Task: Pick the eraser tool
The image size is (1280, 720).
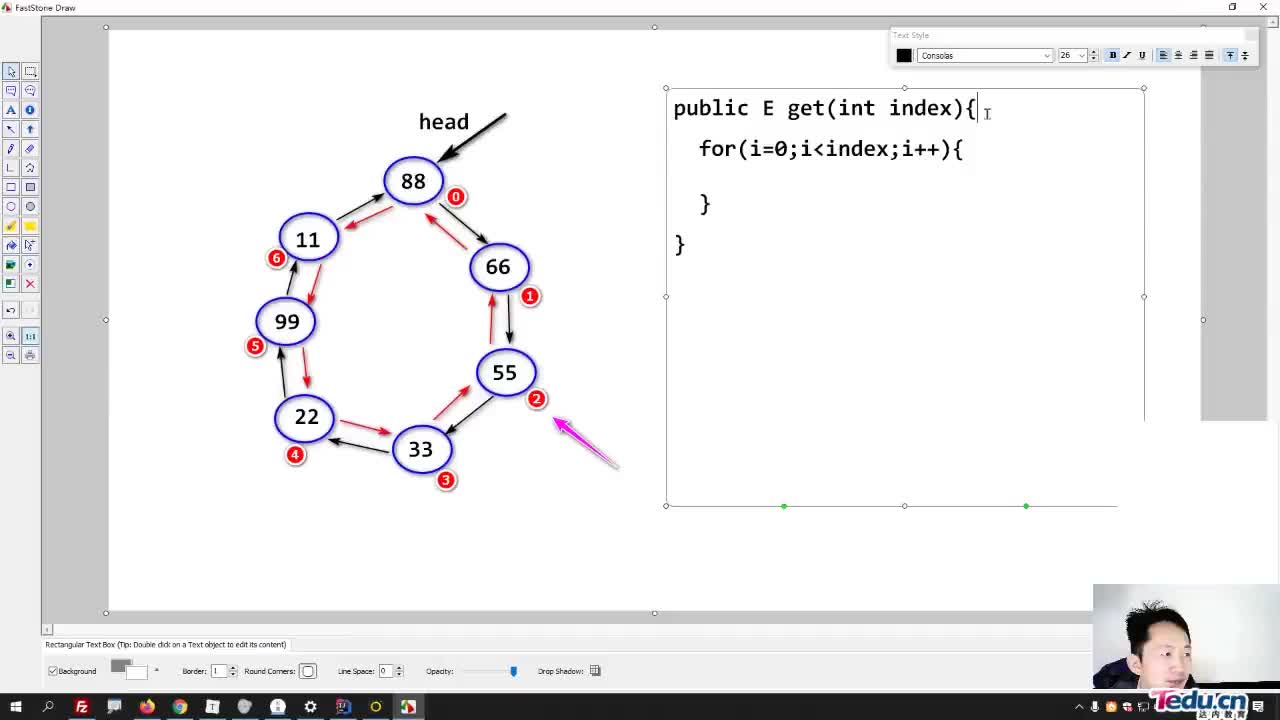Action: click(x=30, y=148)
